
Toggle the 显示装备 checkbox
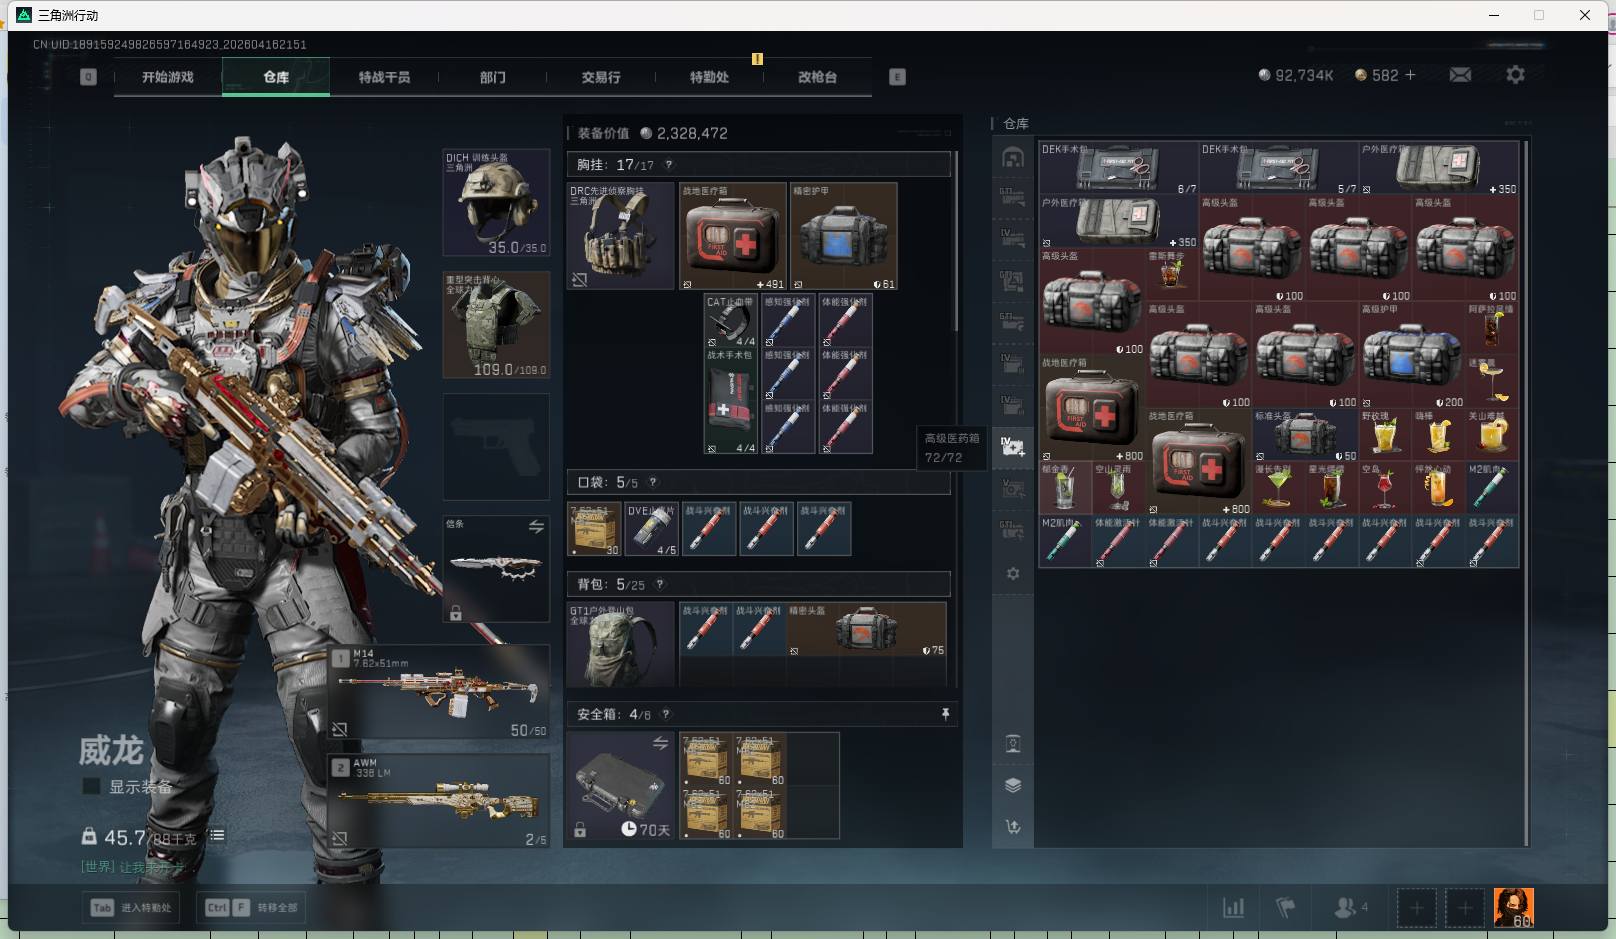[91, 786]
